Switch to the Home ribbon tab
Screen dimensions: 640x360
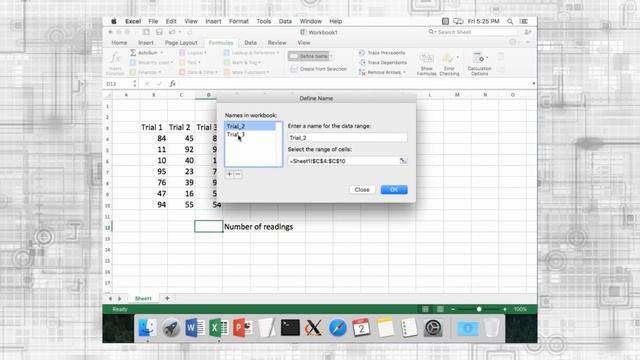coord(119,42)
